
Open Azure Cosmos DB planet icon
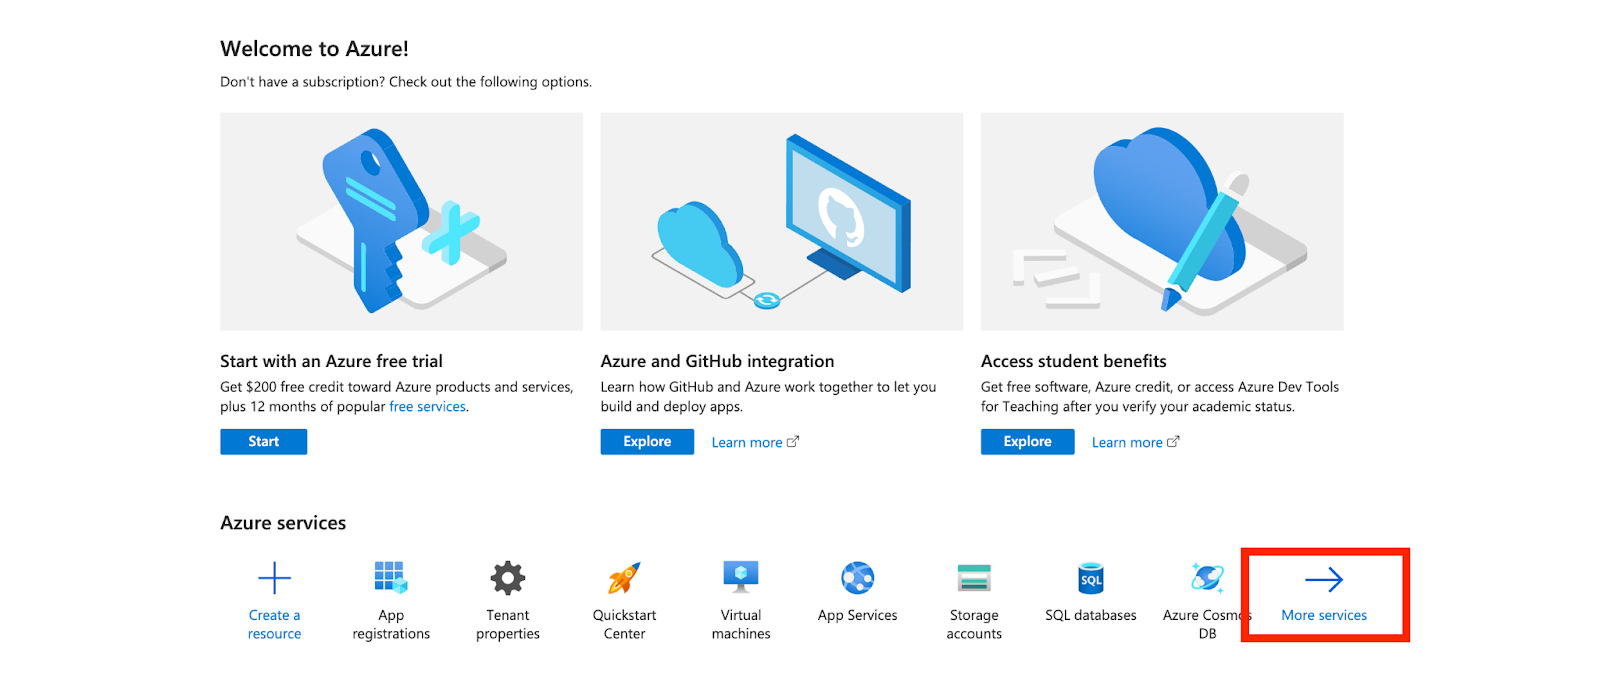point(1207,578)
